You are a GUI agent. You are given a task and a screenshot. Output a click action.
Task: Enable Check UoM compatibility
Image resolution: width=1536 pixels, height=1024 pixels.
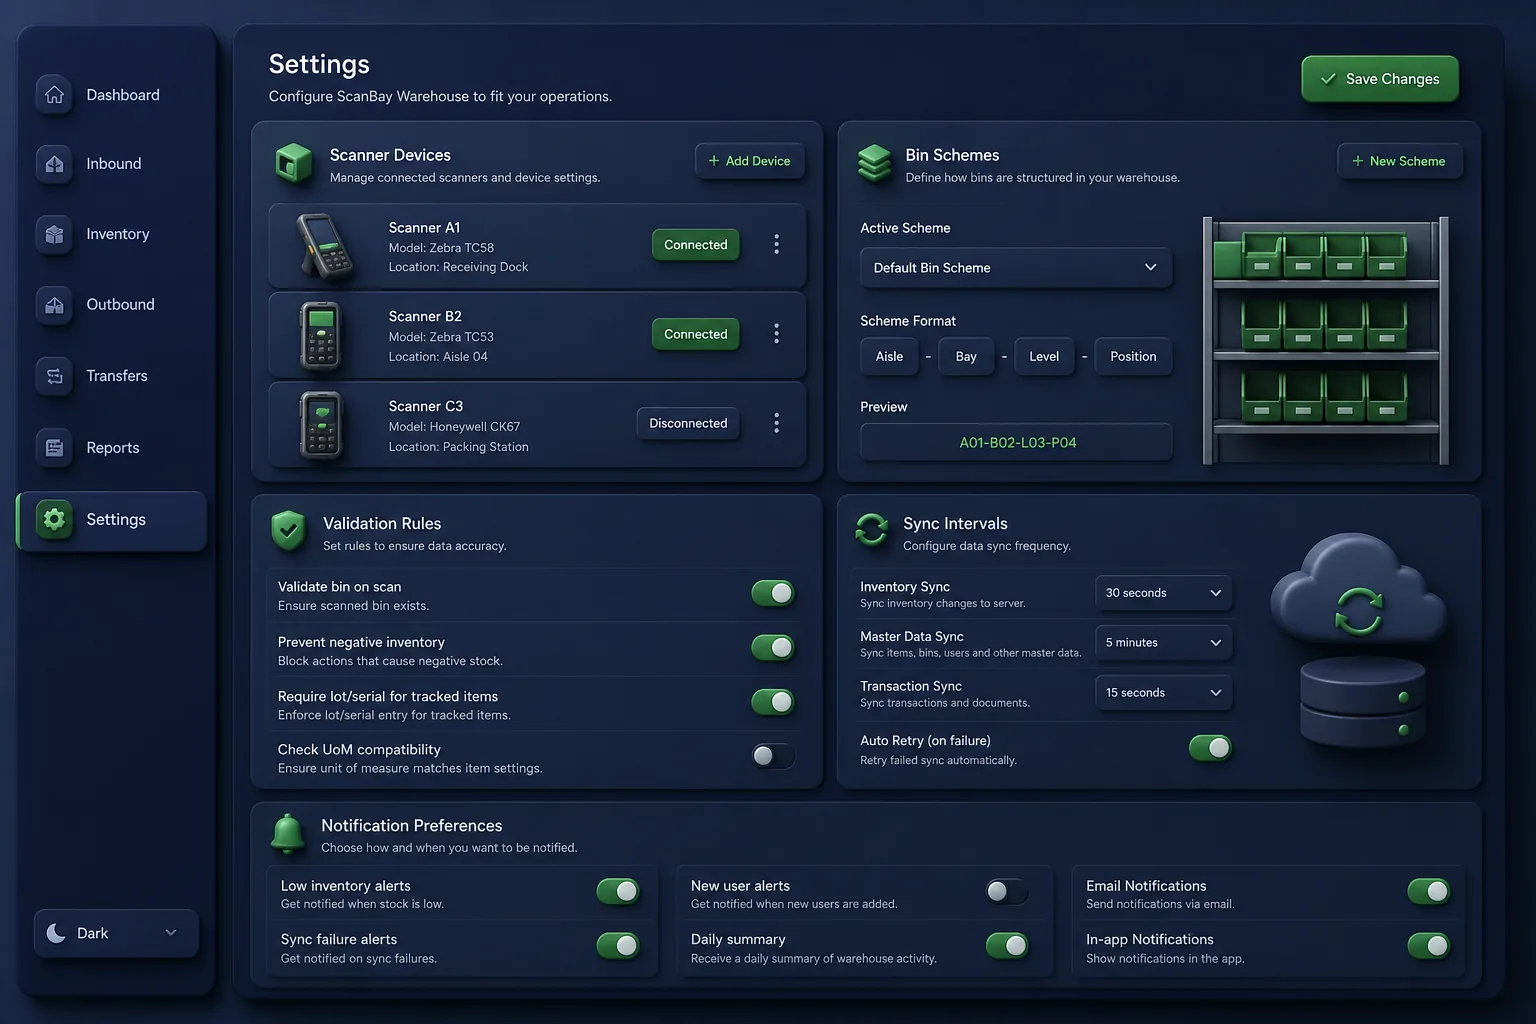[x=773, y=756]
